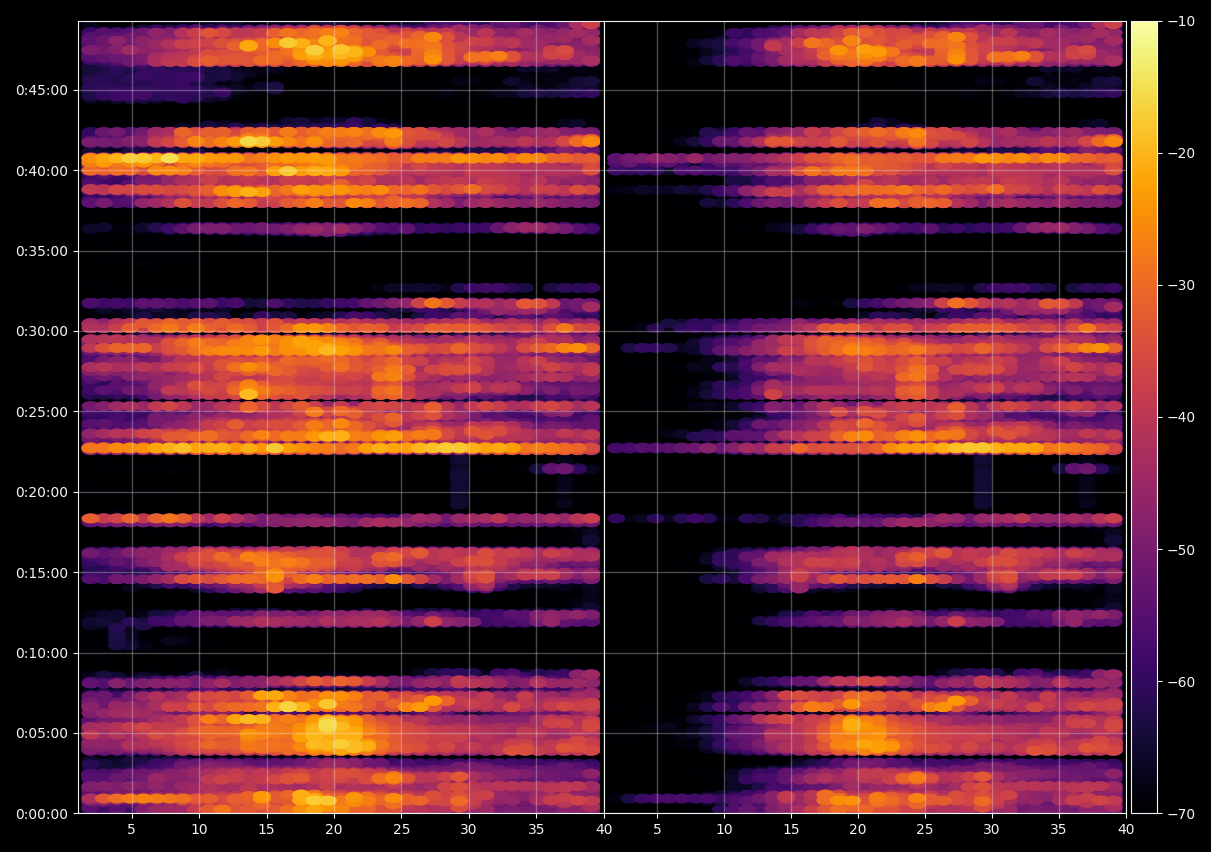The image size is (1211, 852).
Task: Click the 0:35:00 time axis label
Action: pos(42,251)
